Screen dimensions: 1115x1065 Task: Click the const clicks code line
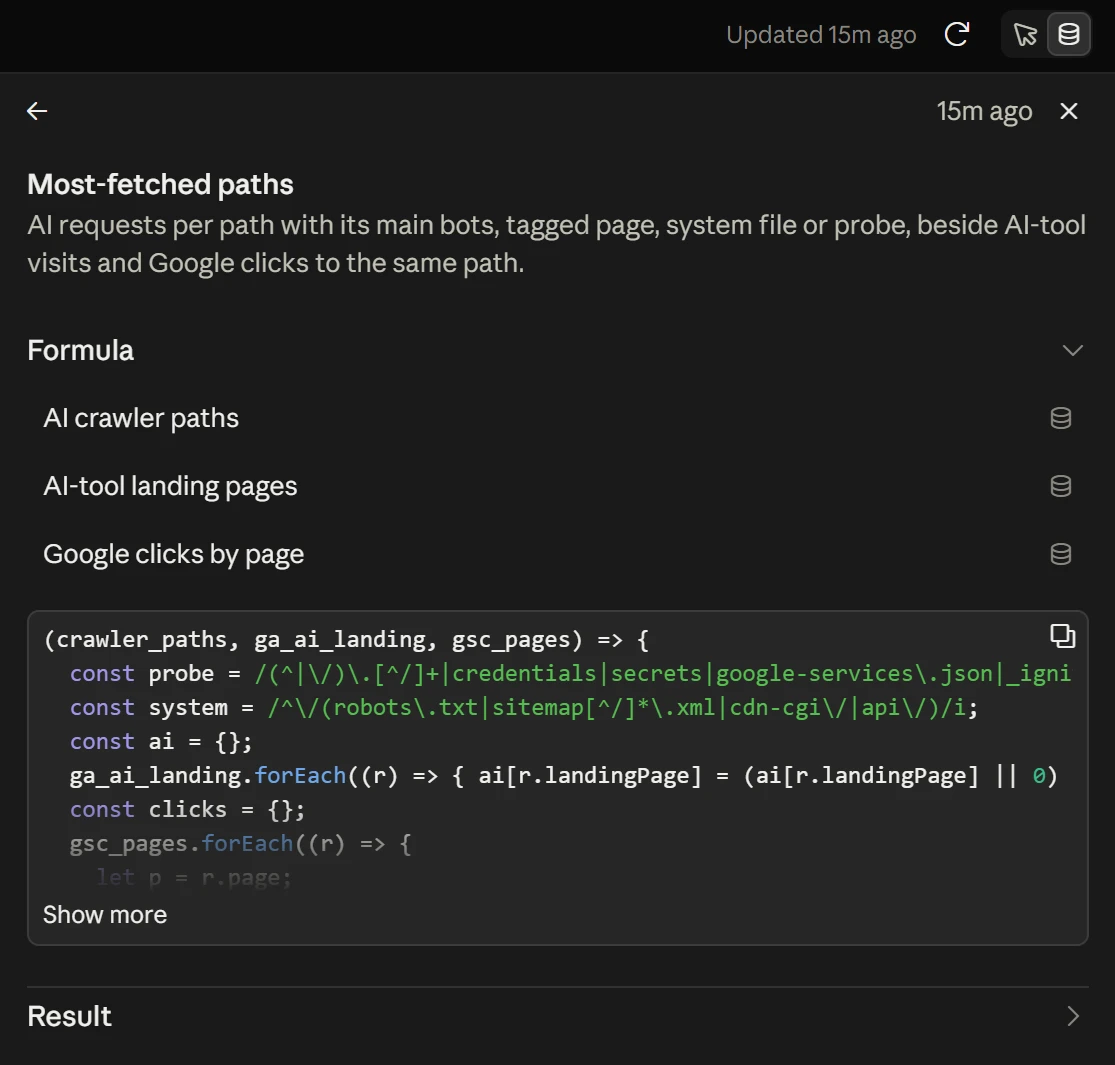pyautogui.click(x=188, y=810)
